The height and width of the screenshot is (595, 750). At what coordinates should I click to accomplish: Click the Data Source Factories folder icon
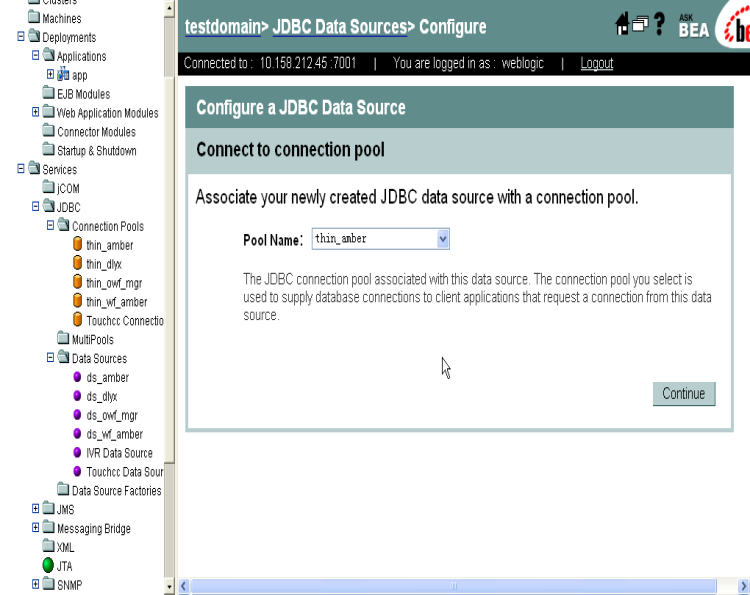(x=63, y=489)
